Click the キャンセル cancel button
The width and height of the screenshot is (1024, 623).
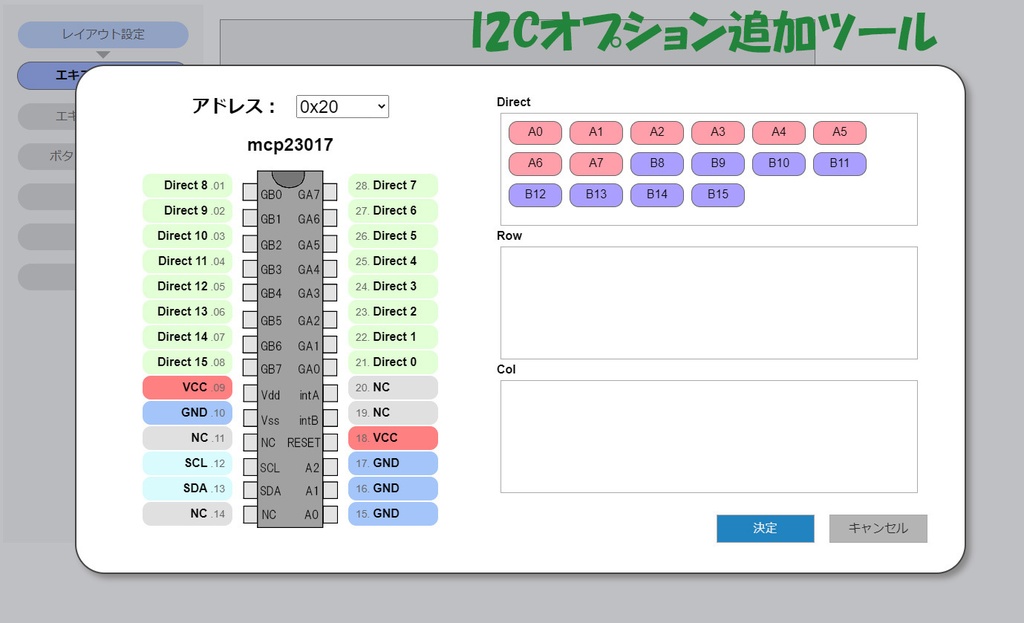877,528
